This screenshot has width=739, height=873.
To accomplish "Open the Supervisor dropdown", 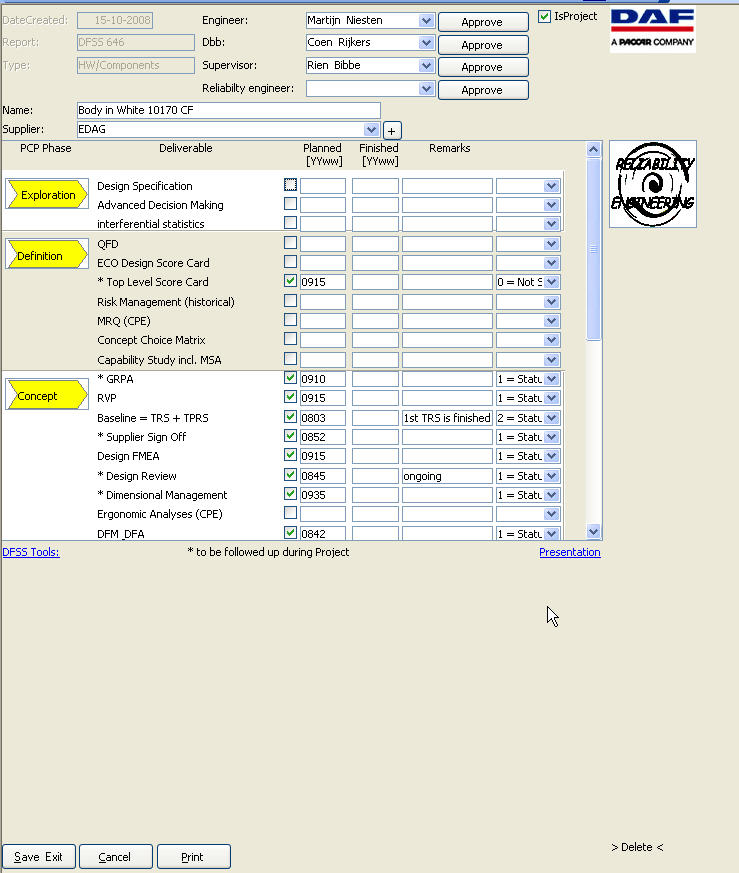I will 426,66.
